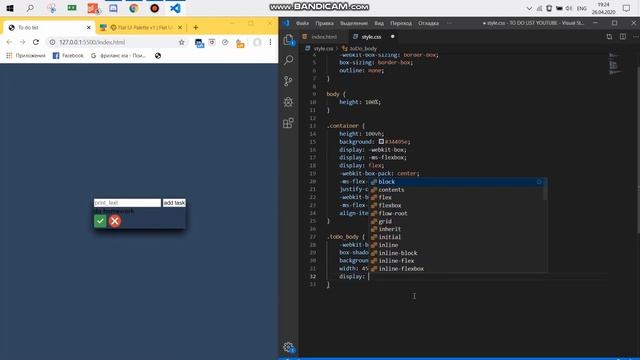Screen dimensions: 640x360
Task: Click the Chrome address bar URL
Action: [x=92, y=42]
